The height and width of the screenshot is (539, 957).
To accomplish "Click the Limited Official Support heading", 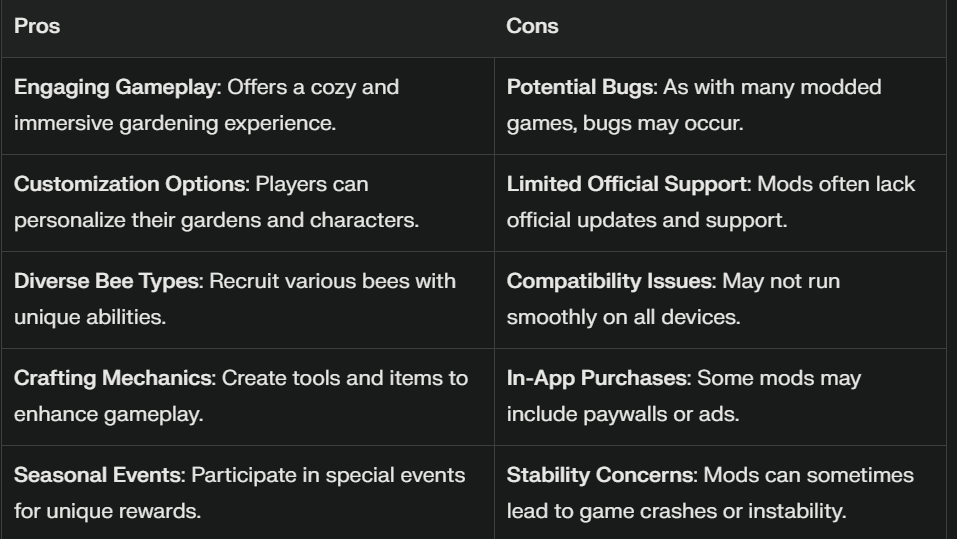I will pos(627,184).
